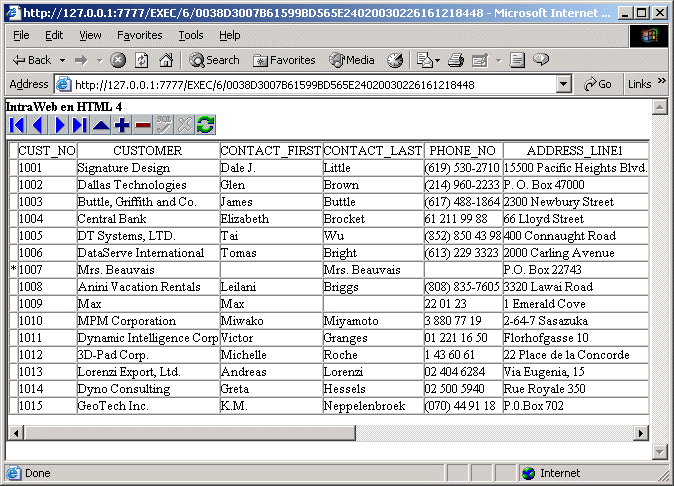Click the green refresh data icon
674x486 pixels.
(x=206, y=125)
